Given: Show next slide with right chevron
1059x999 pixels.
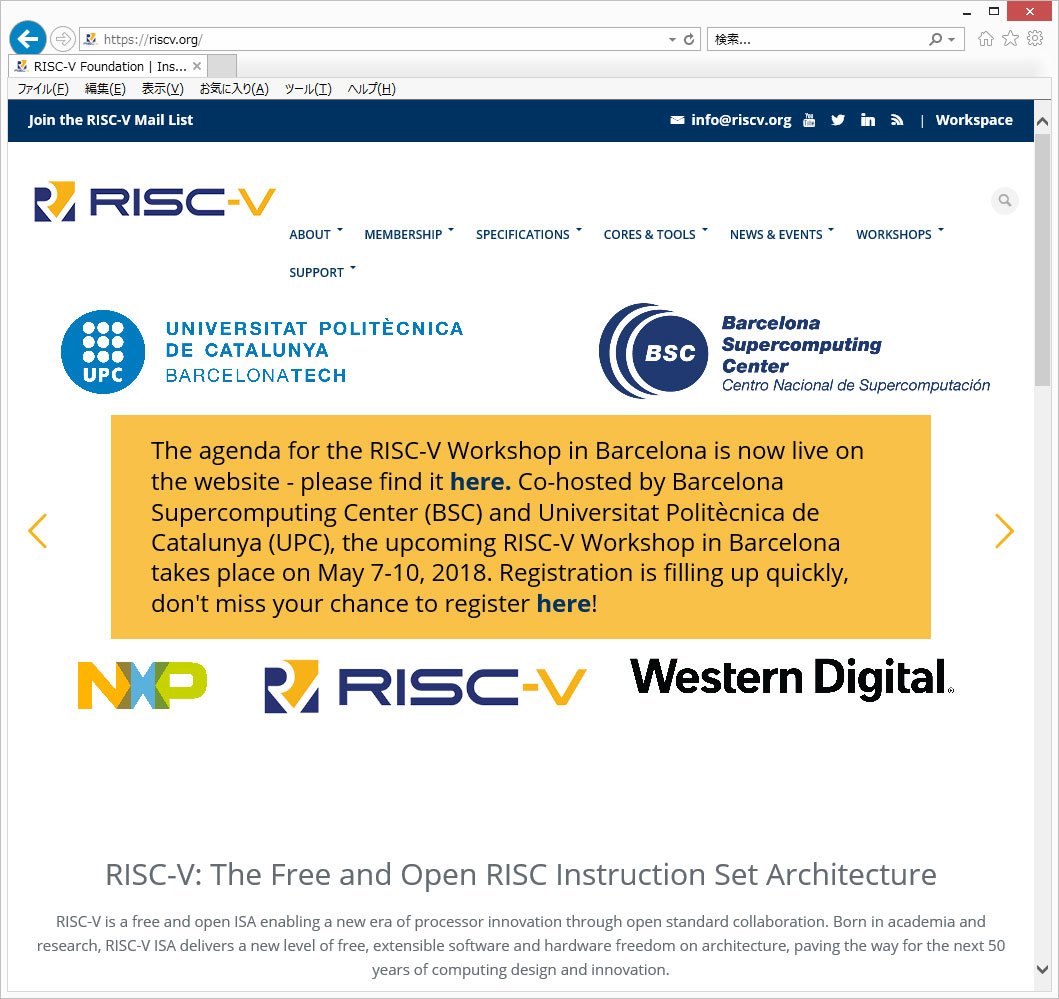Looking at the screenshot, I should coord(1004,531).
